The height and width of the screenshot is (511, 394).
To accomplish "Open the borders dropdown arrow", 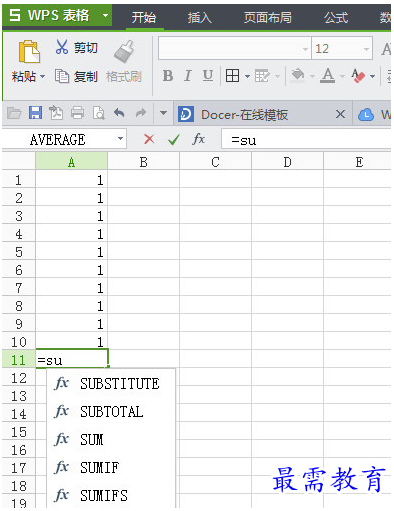I will click(x=247, y=76).
